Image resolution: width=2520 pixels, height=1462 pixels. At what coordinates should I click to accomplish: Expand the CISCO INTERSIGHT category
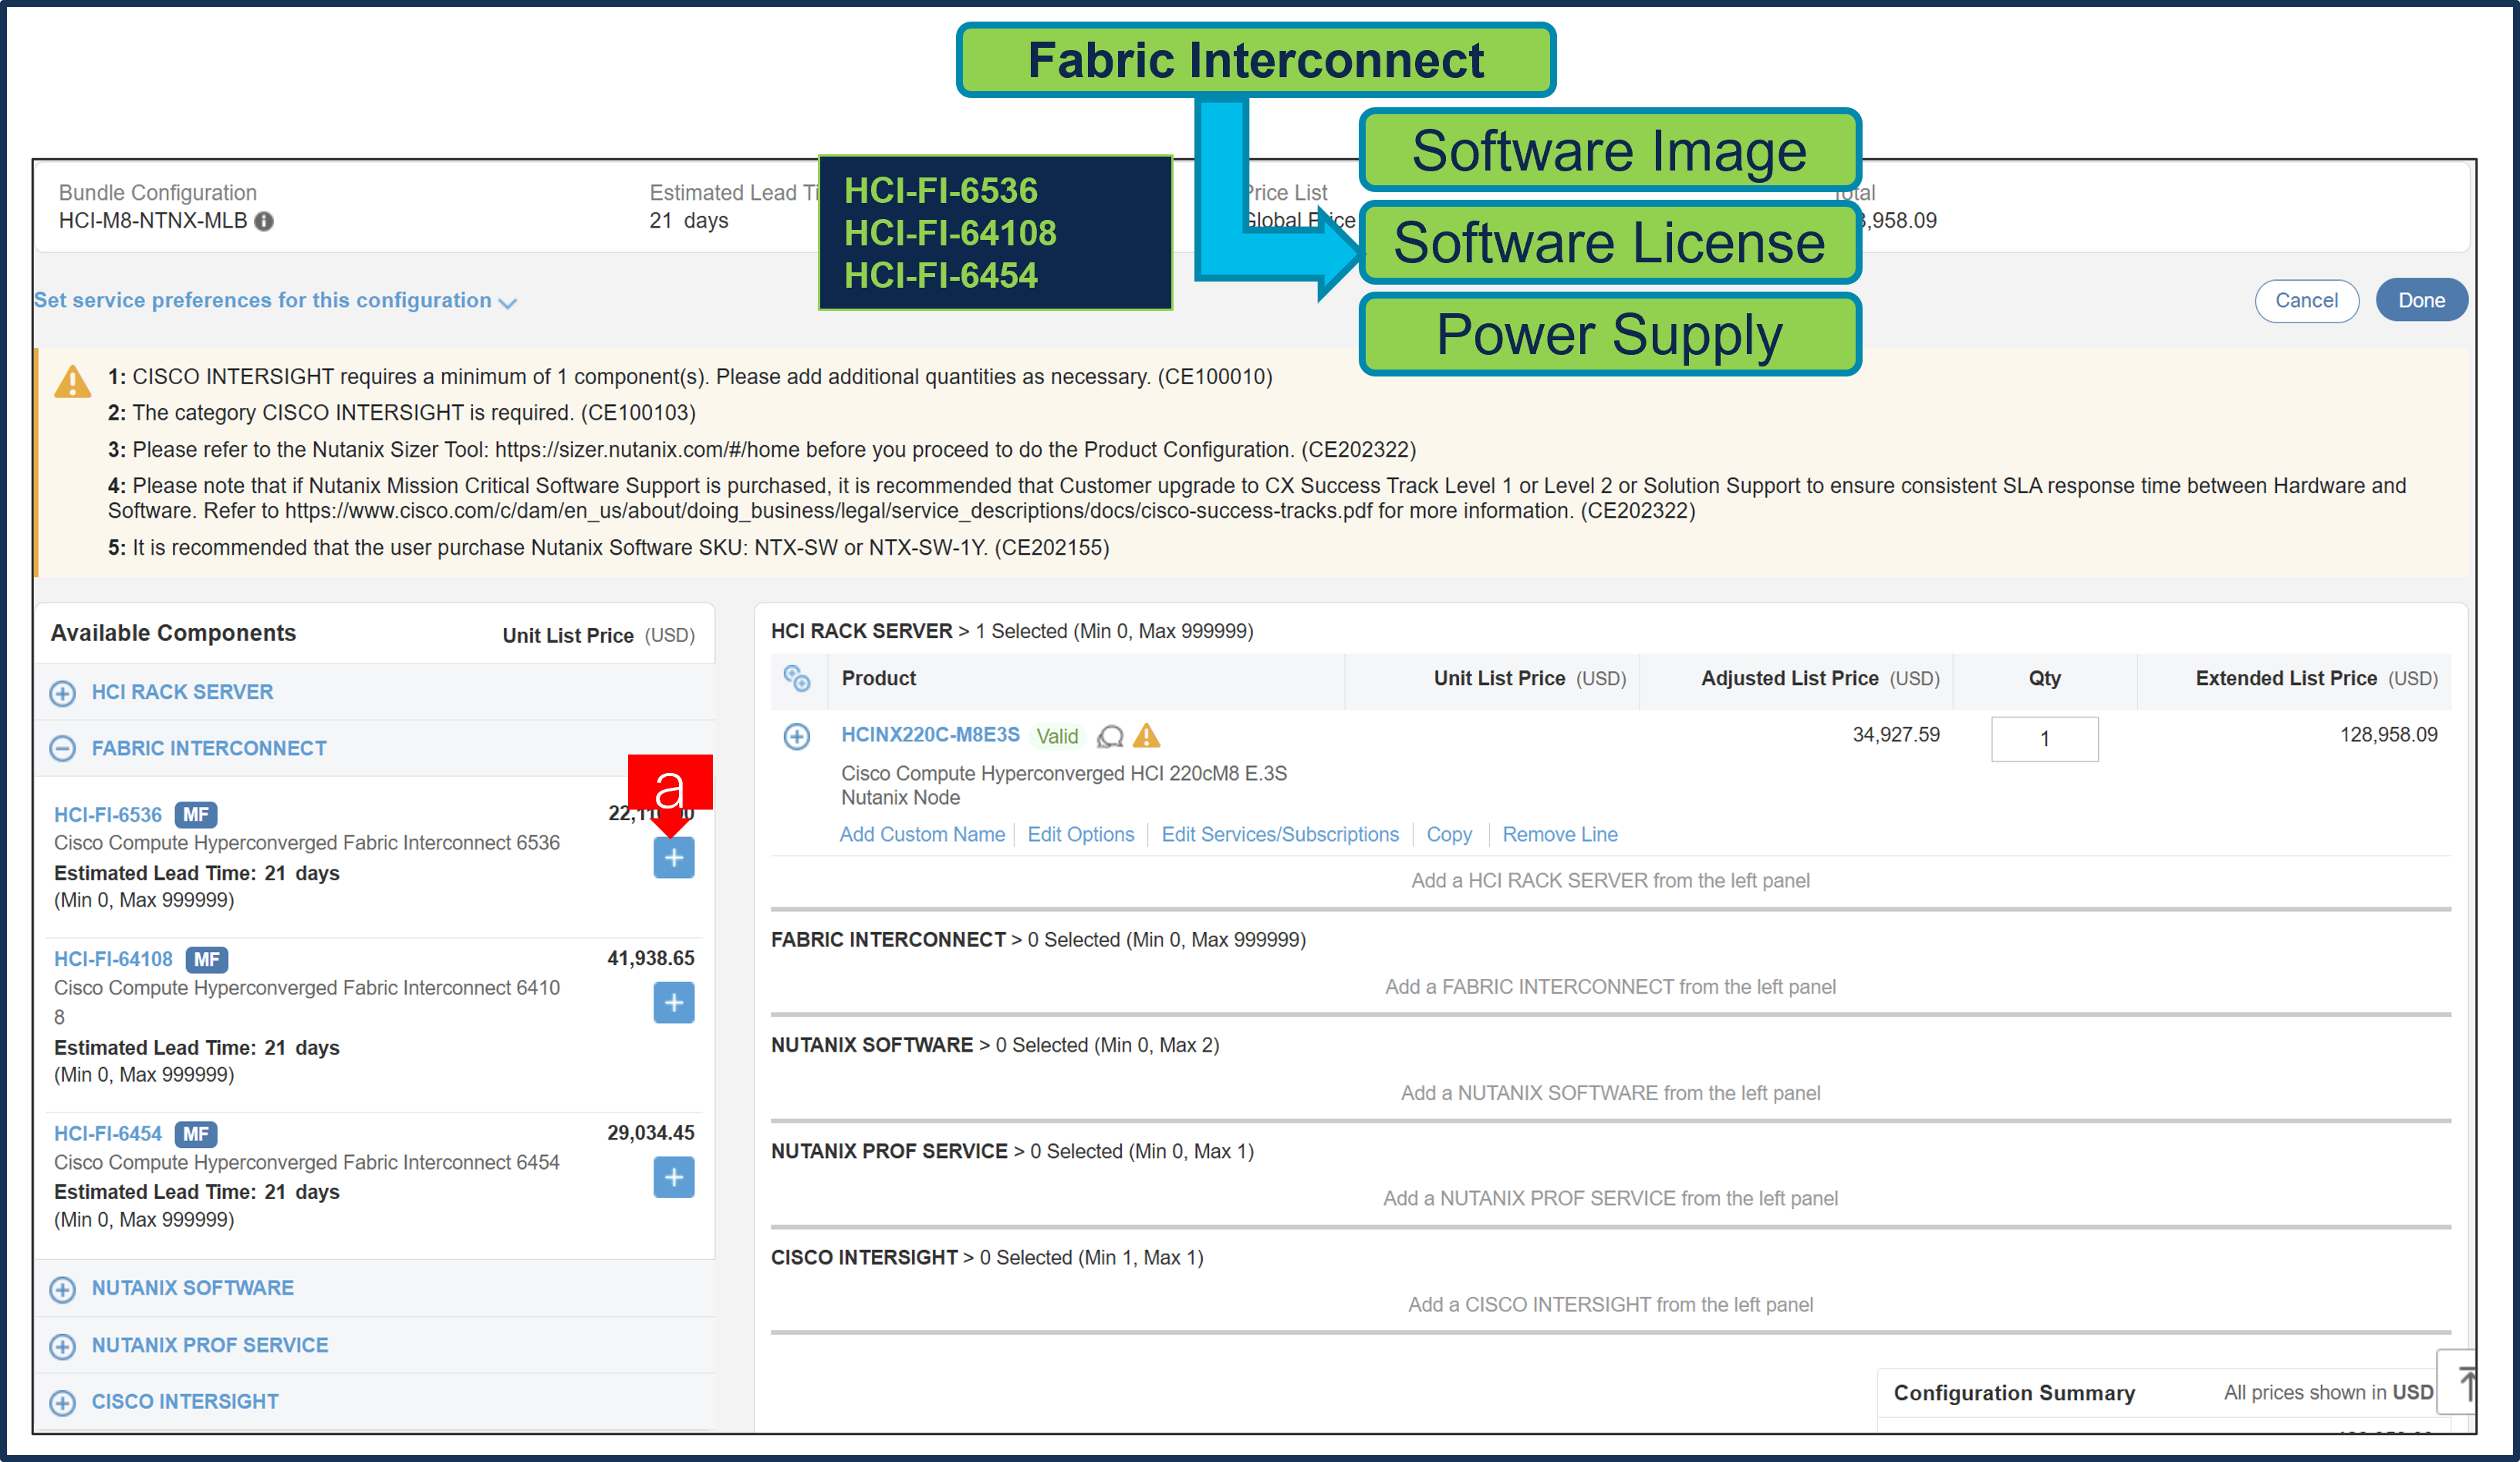(63, 1402)
